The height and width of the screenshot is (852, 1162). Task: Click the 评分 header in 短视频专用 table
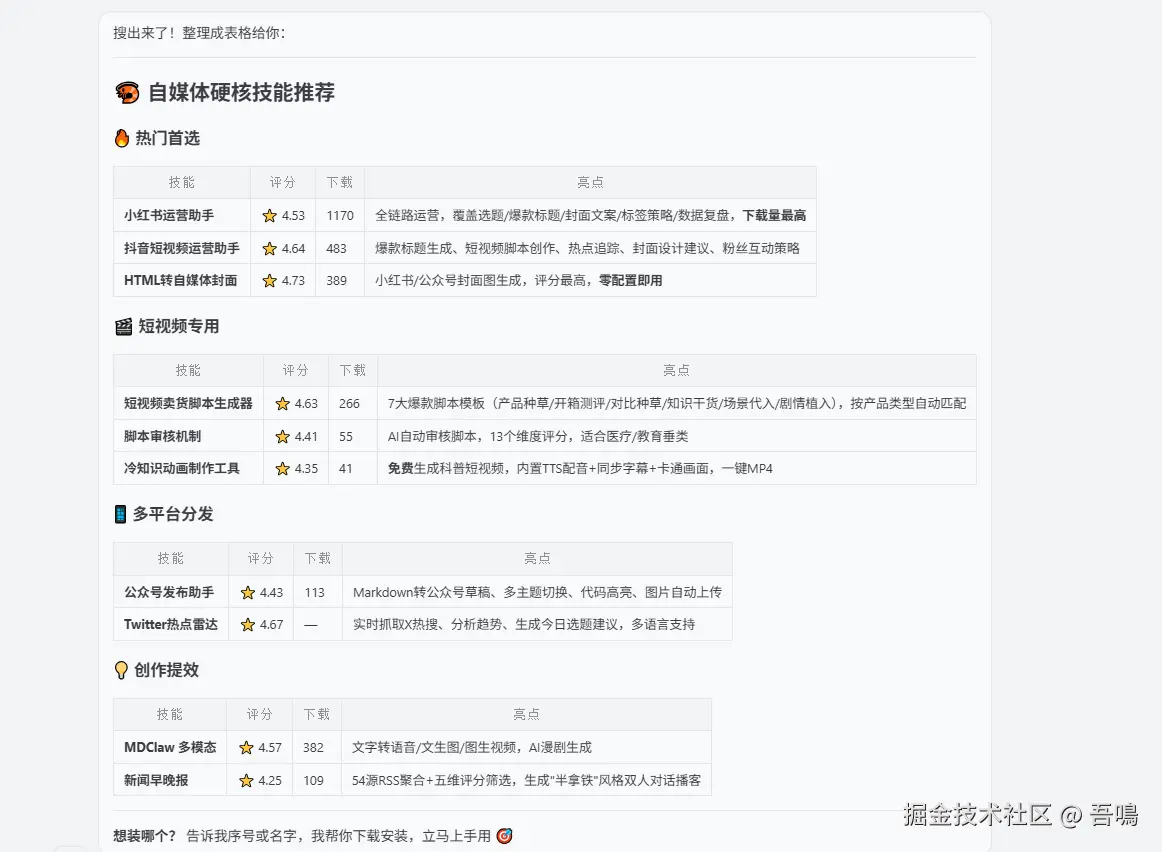[295, 370]
